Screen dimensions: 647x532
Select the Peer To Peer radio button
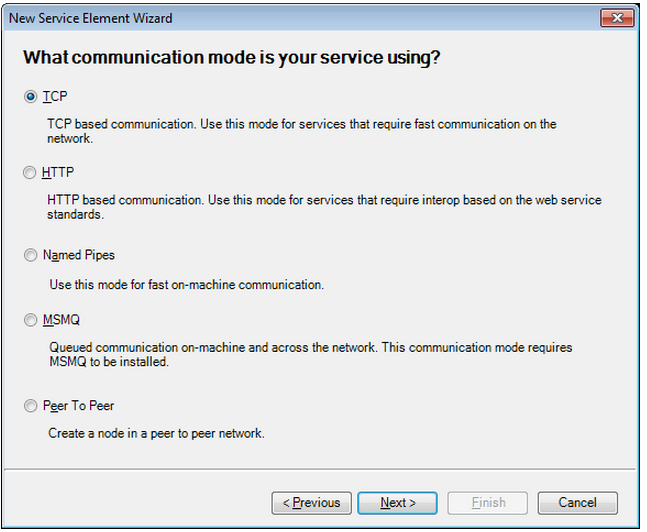[x=30, y=406]
